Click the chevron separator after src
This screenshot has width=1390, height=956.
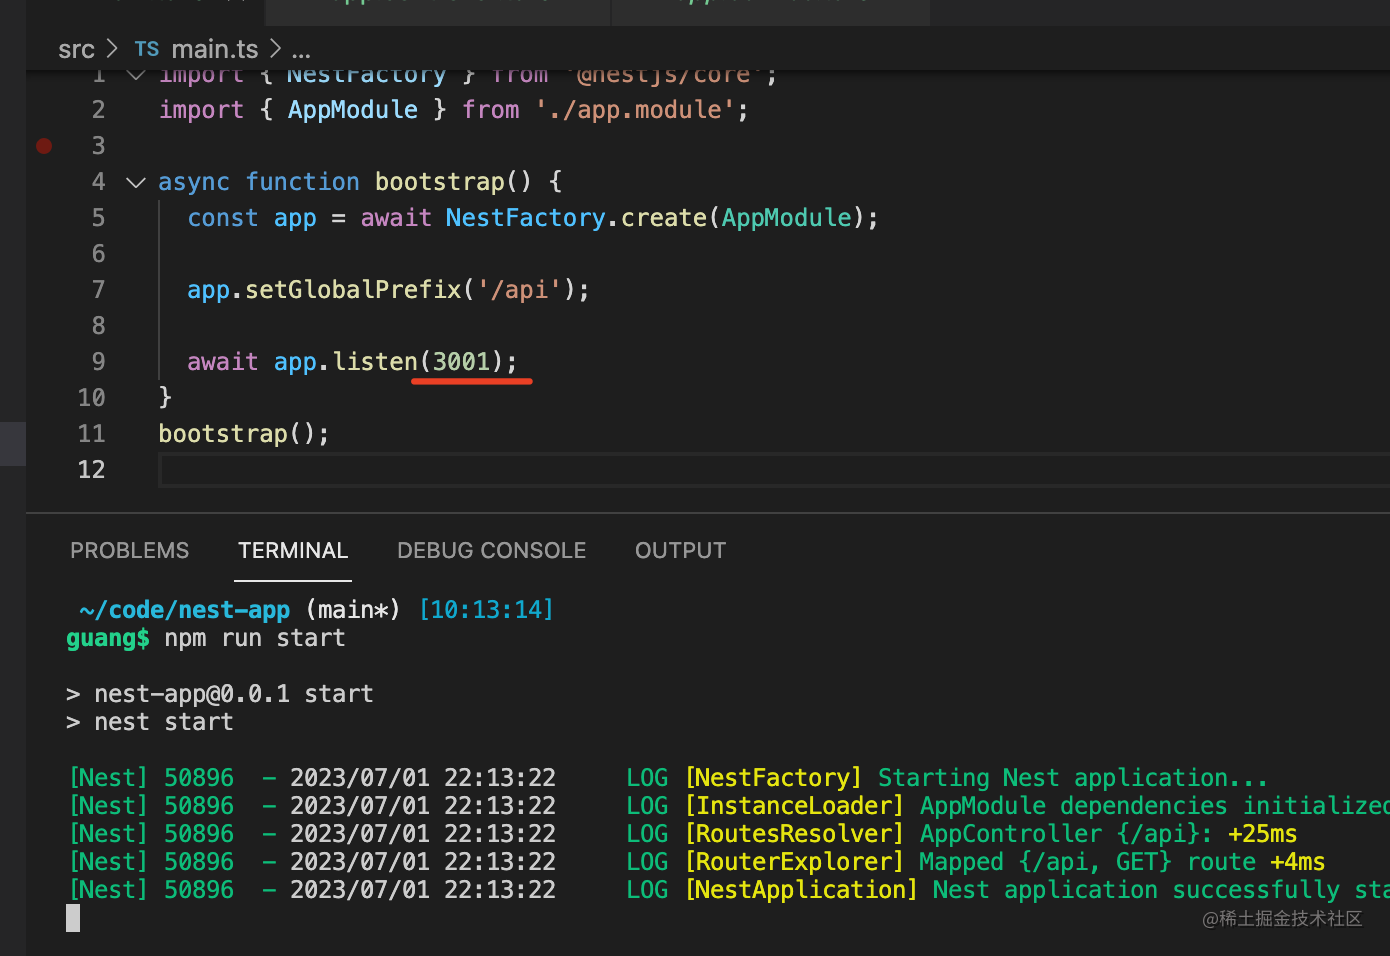pos(112,49)
